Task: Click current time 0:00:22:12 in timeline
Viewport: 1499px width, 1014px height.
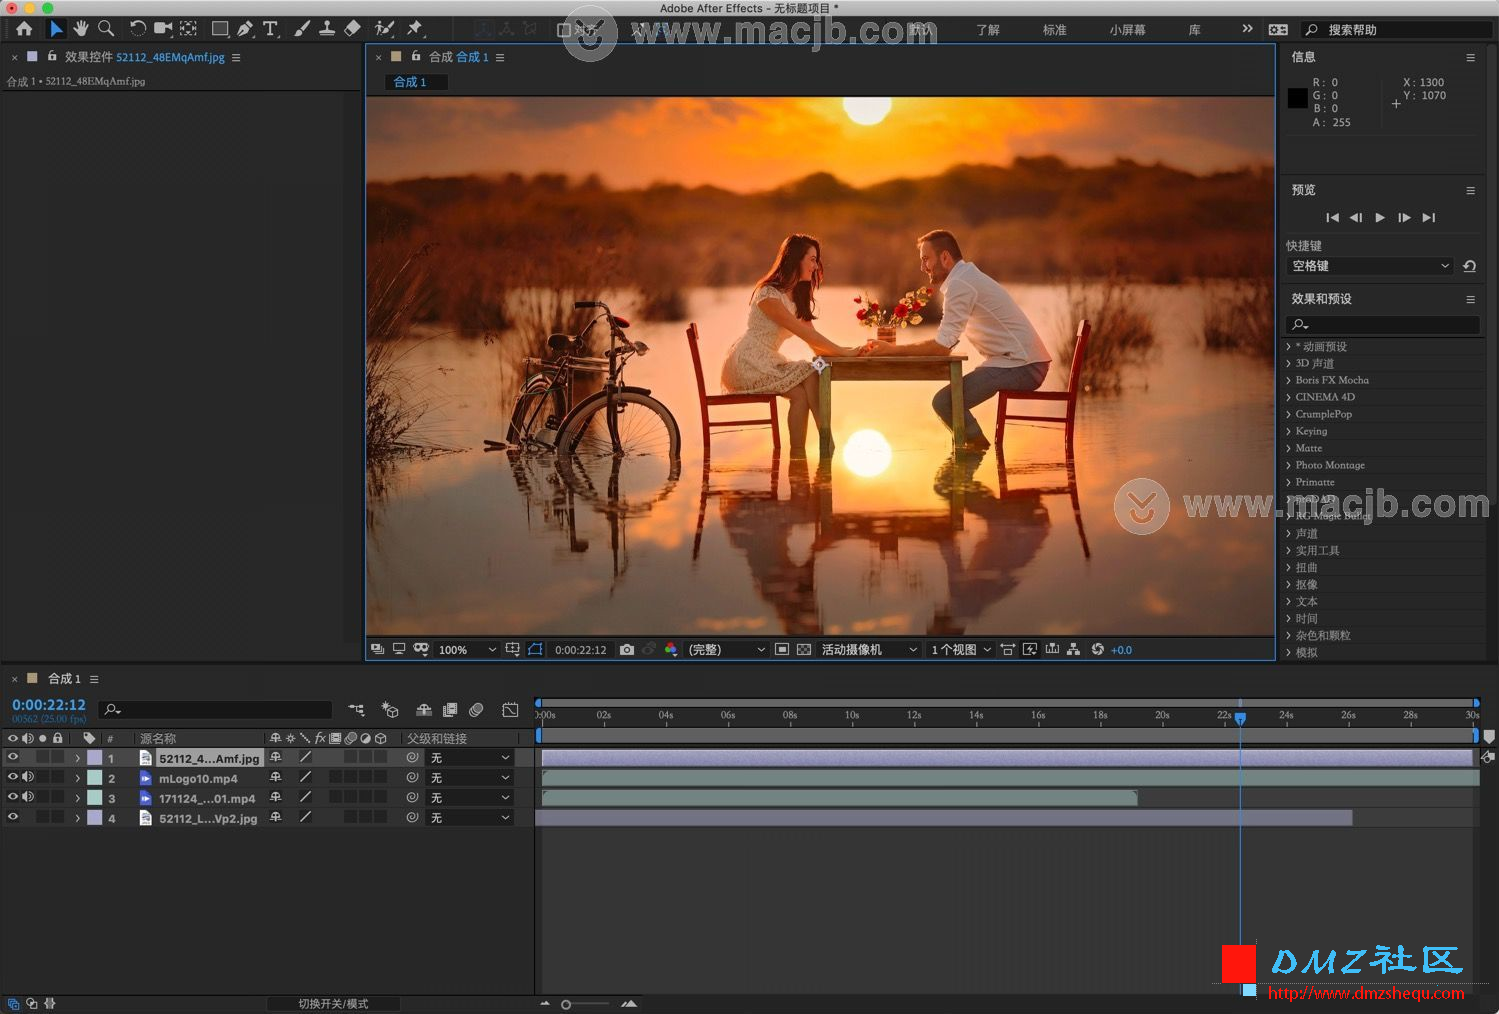Action: tap(49, 705)
